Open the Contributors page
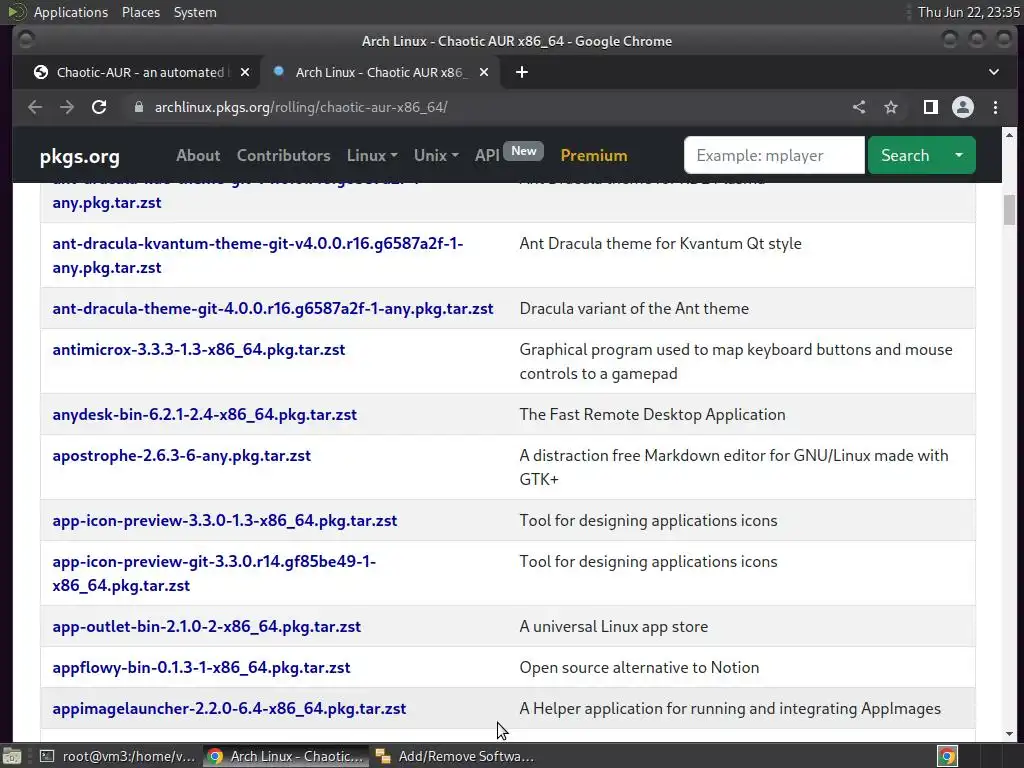Image resolution: width=1024 pixels, height=768 pixels. click(283, 155)
